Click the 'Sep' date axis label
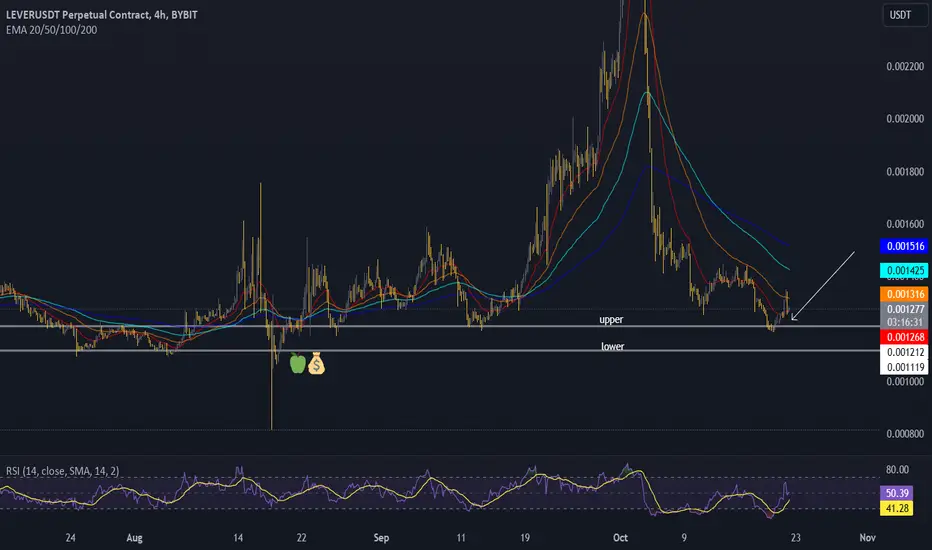Image resolution: width=932 pixels, height=550 pixels. (x=381, y=538)
